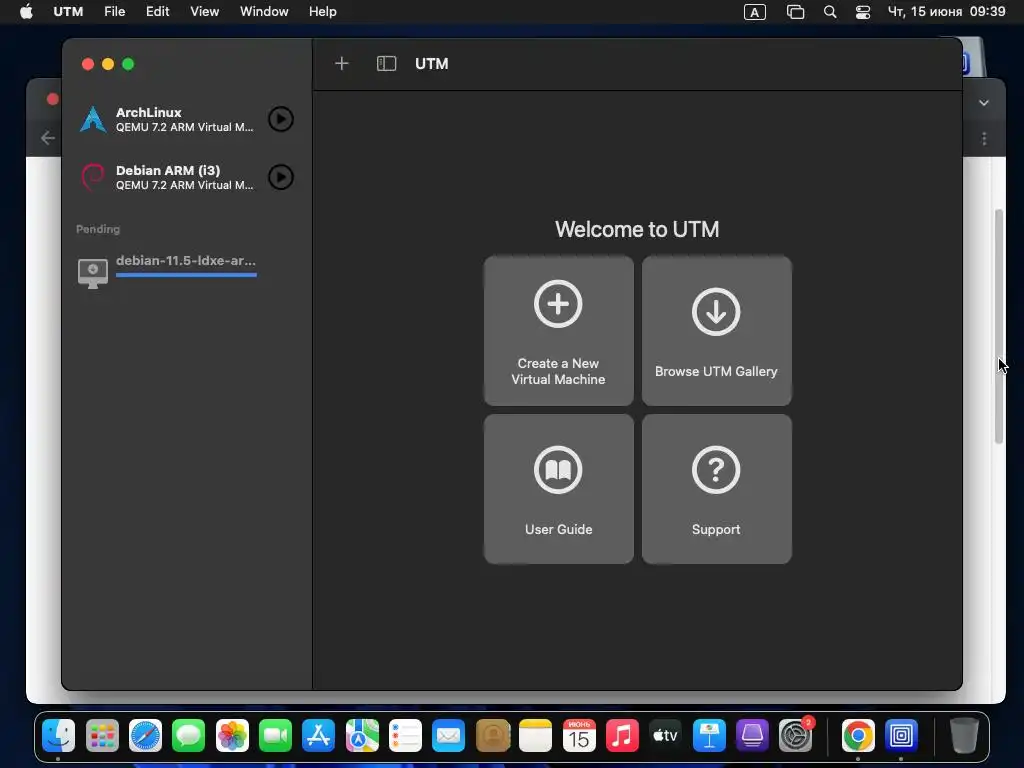The width and height of the screenshot is (1024, 768).
Task: Open System Settings from the Dock
Action: coord(795,736)
